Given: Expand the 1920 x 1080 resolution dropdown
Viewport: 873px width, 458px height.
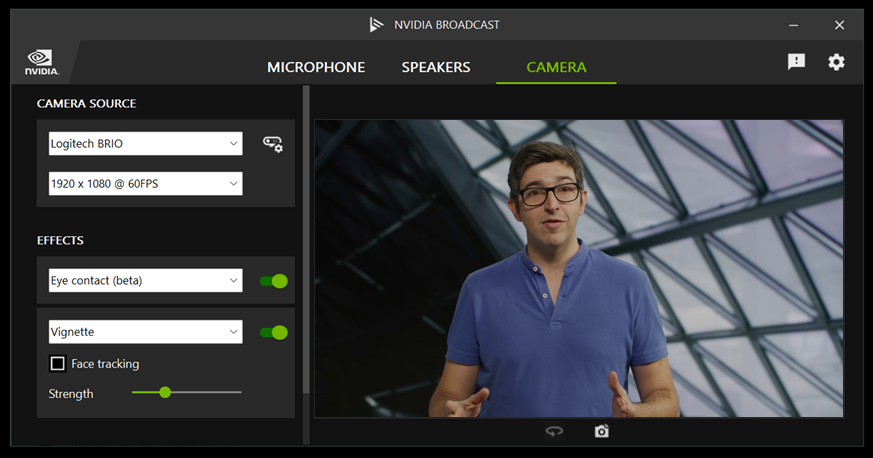Looking at the screenshot, I should point(145,184).
